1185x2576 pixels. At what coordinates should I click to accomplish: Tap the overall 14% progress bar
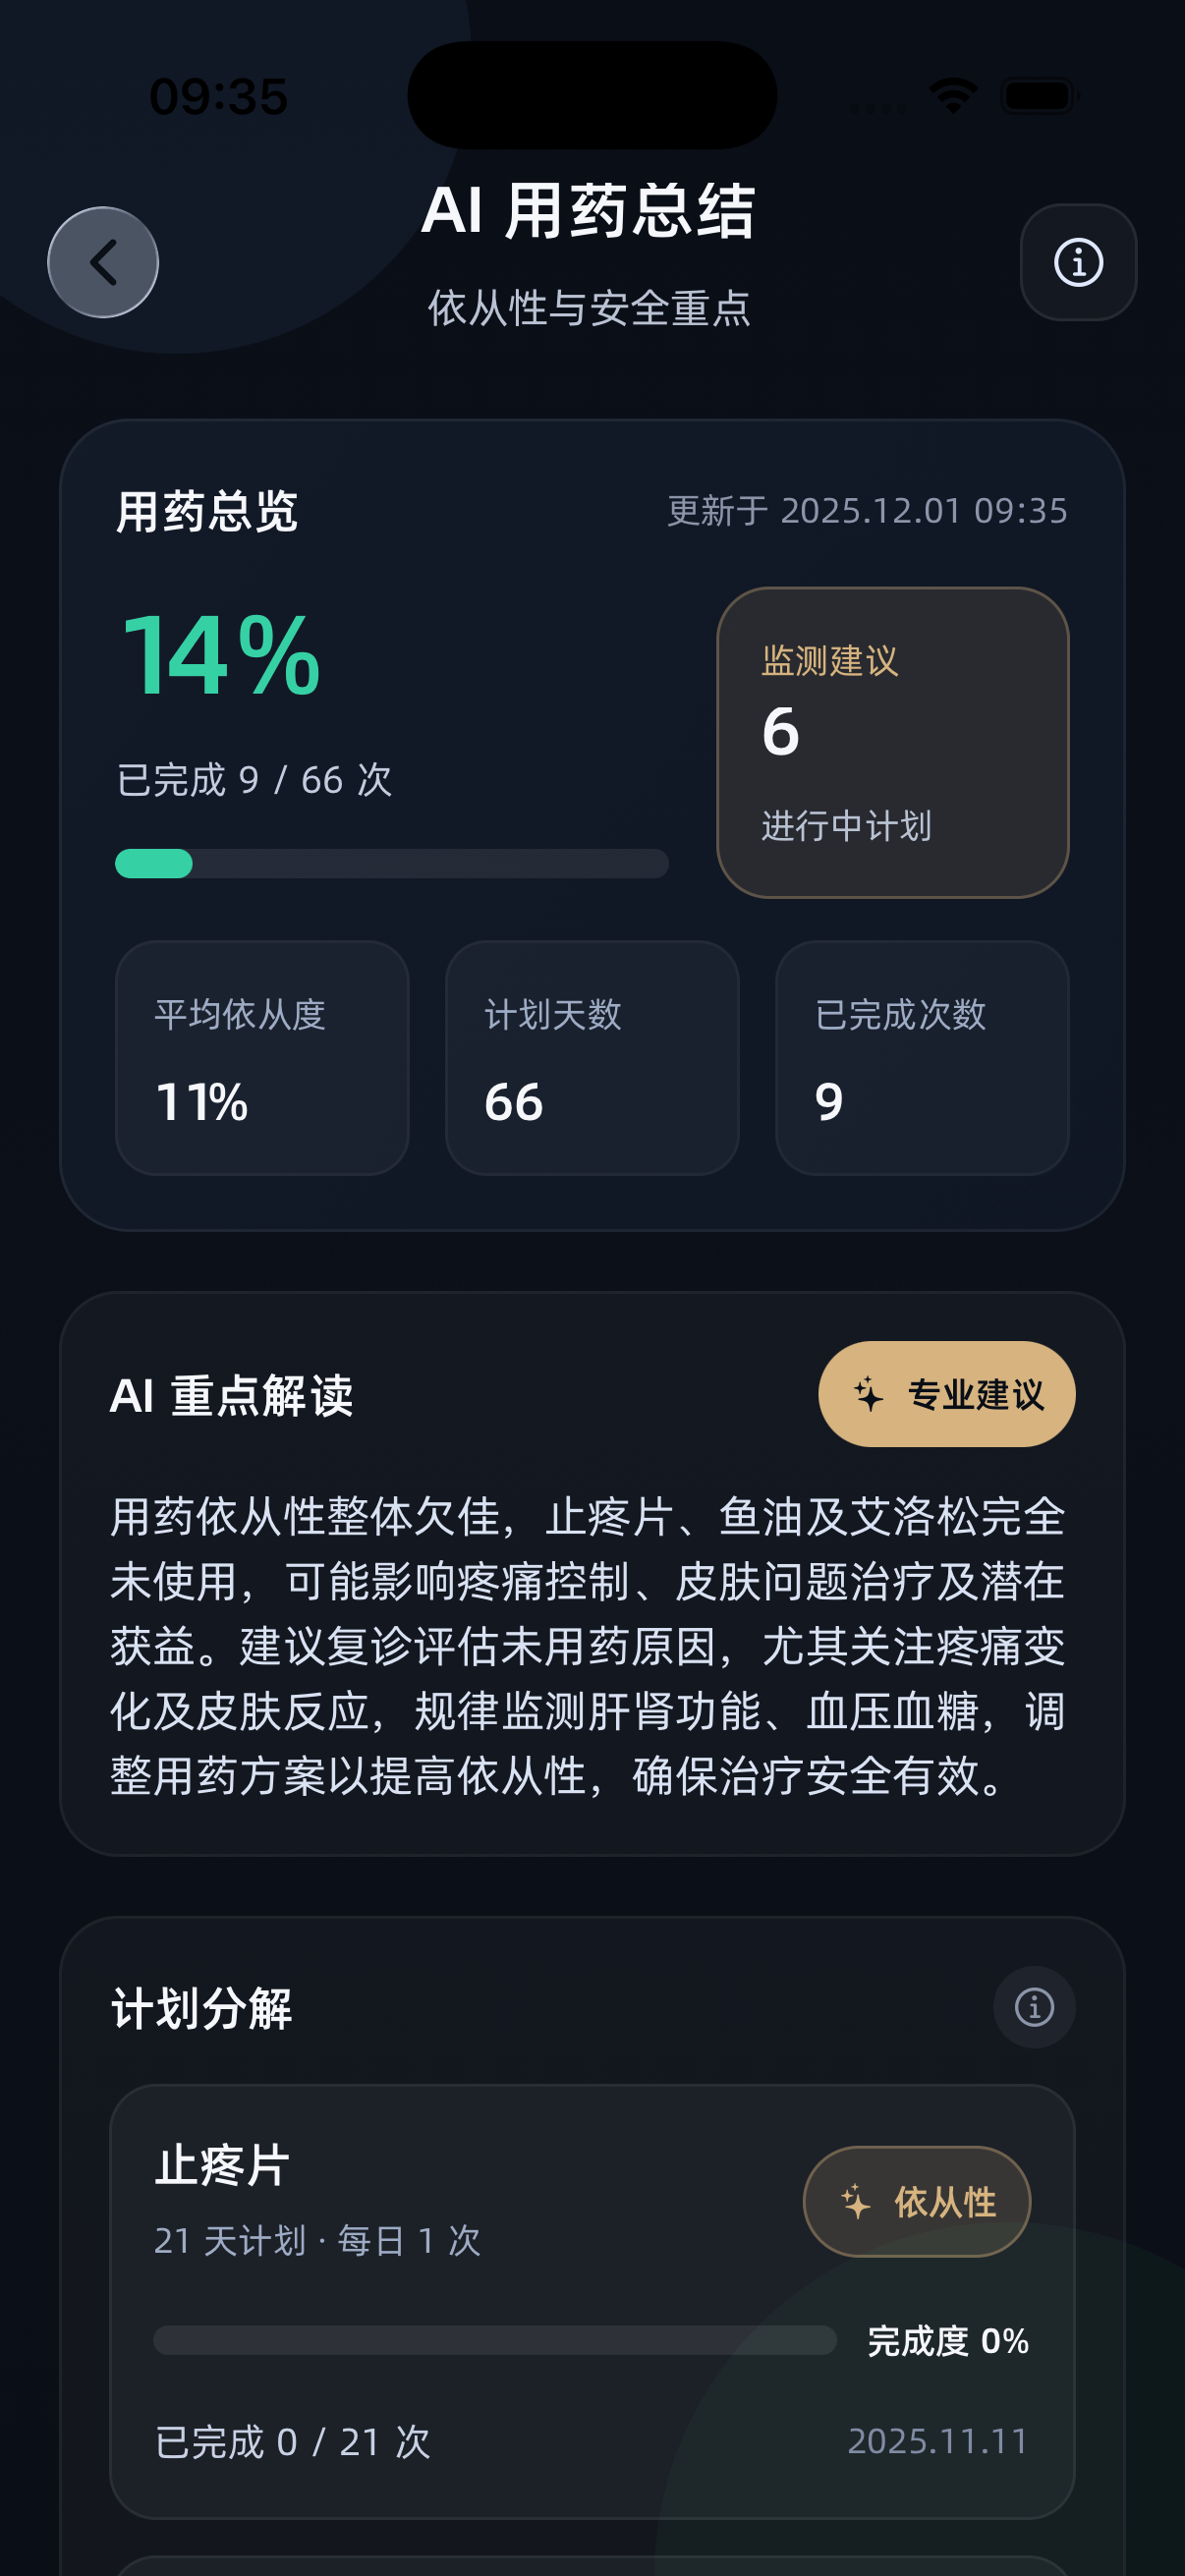tap(391, 863)
